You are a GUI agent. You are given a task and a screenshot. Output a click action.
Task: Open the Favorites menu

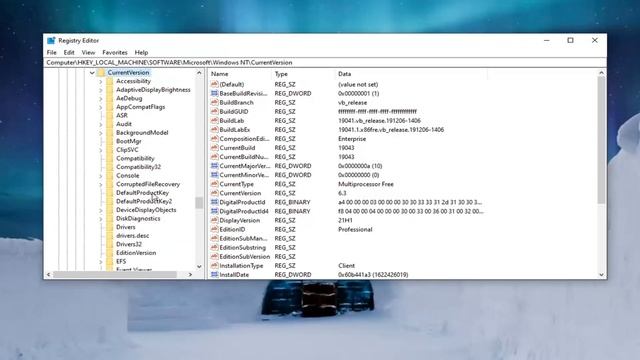coord(115,52)
